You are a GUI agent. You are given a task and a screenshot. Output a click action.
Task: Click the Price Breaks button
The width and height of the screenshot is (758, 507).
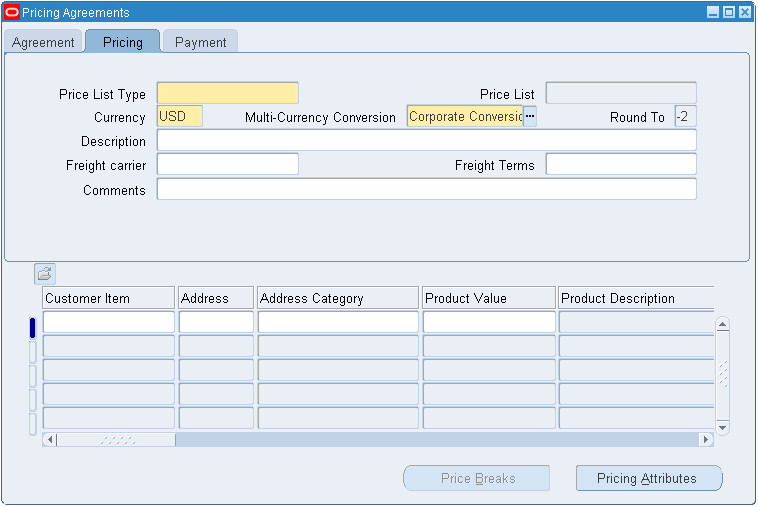(x=477, y=478)
